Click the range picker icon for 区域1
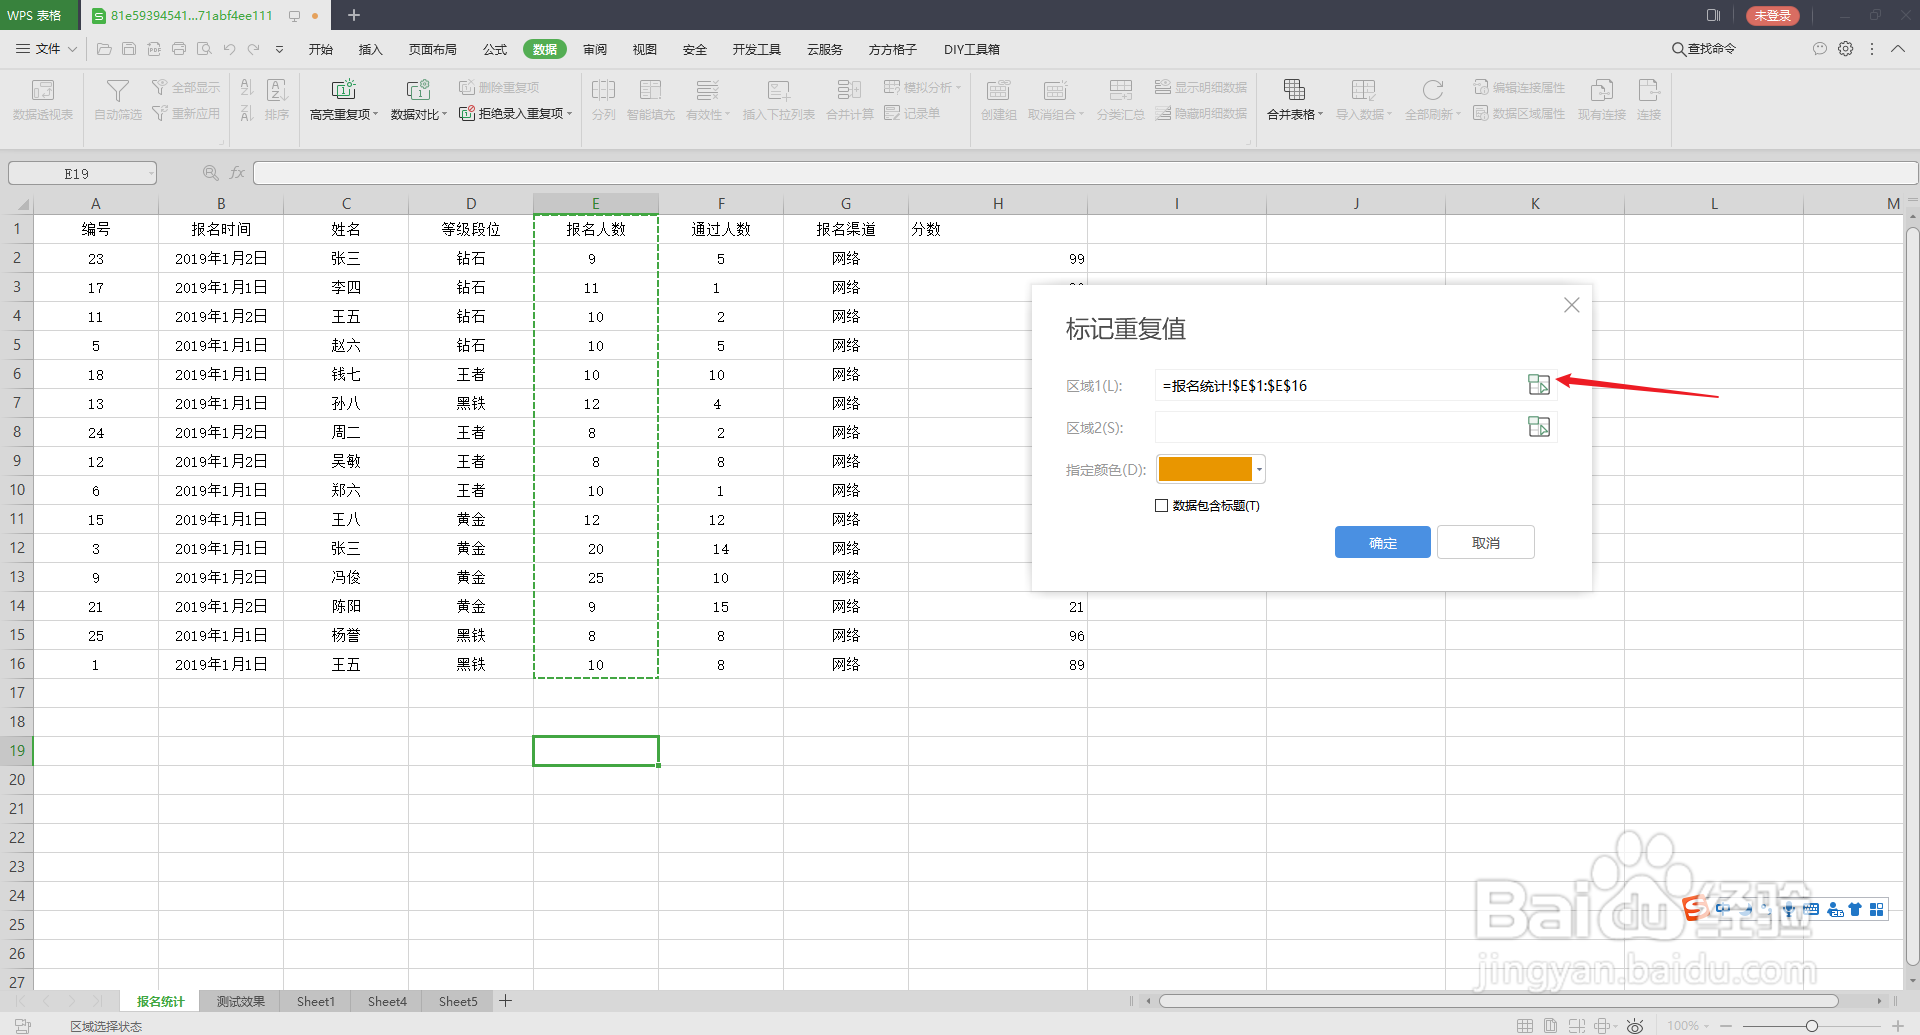 click(1539, 385)
